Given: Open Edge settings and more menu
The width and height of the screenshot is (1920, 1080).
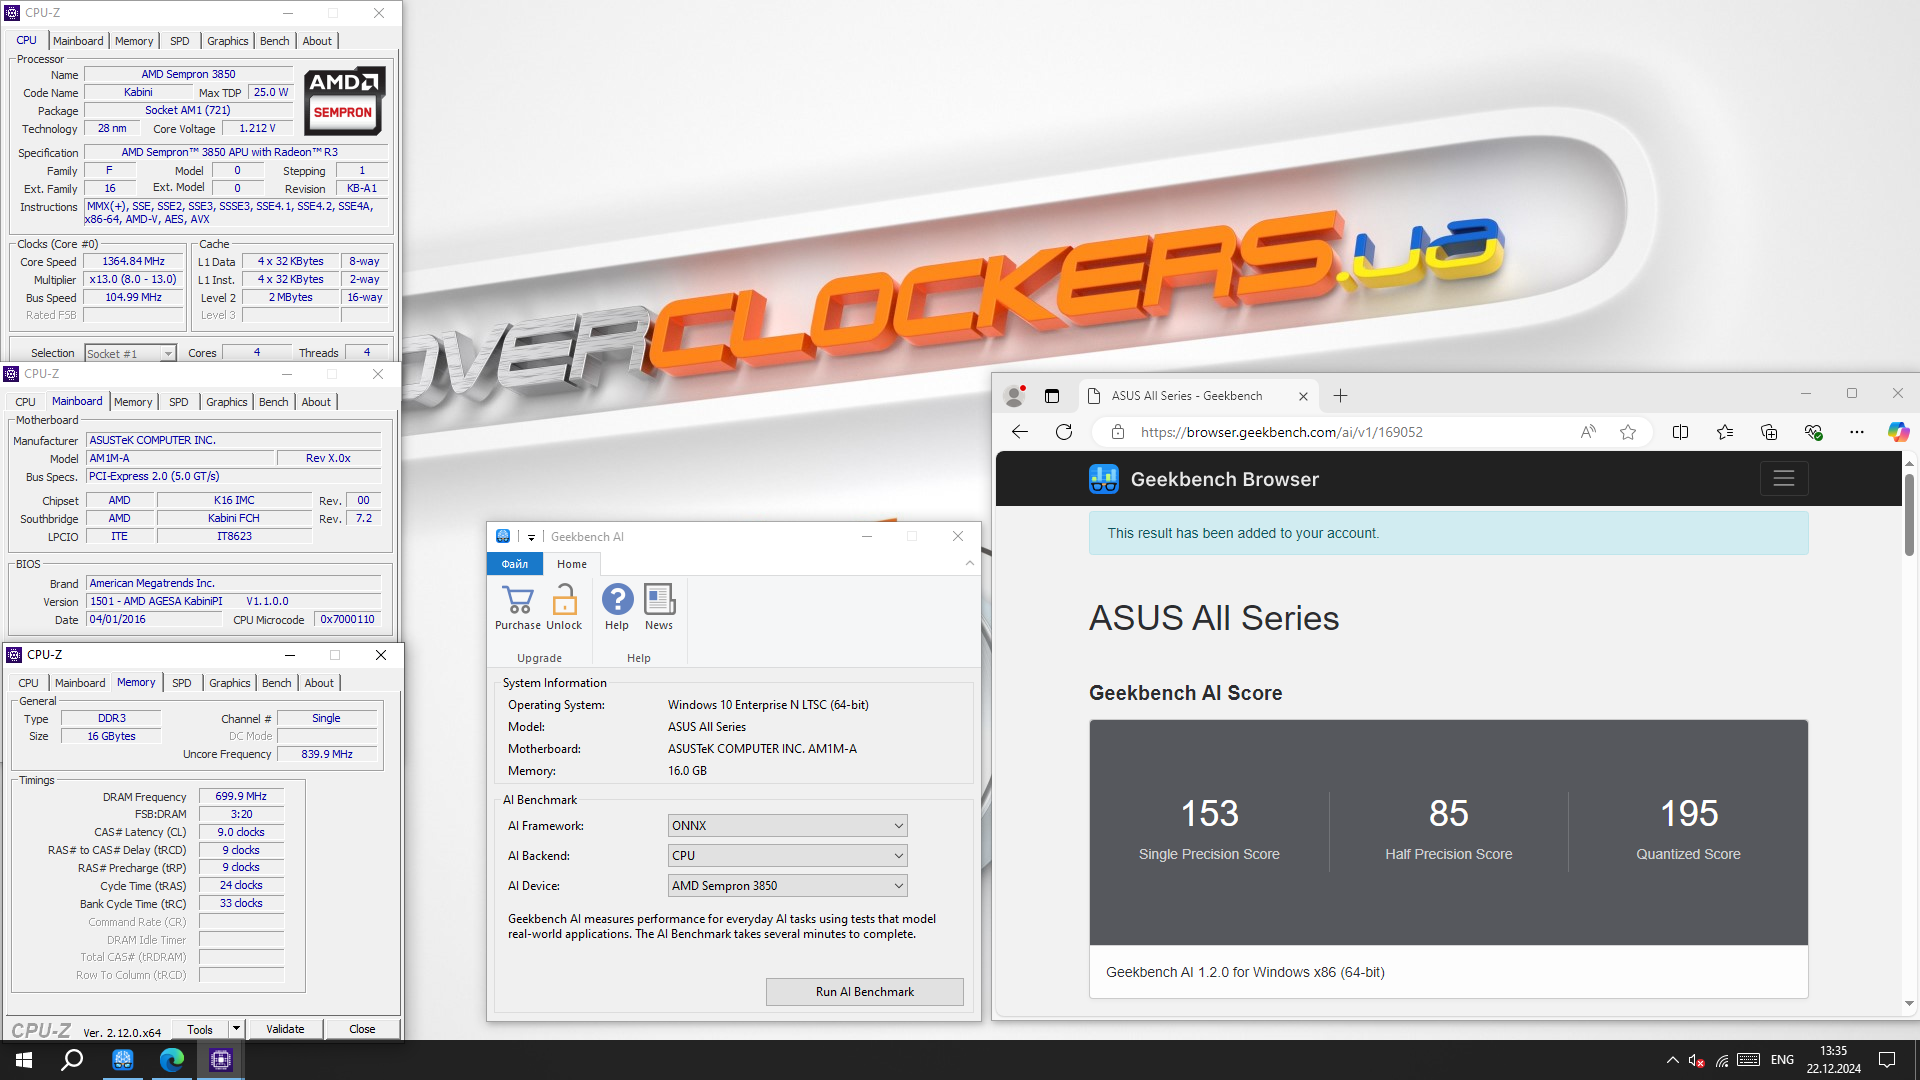Looking at the screenshot, I should (1857, 432).
